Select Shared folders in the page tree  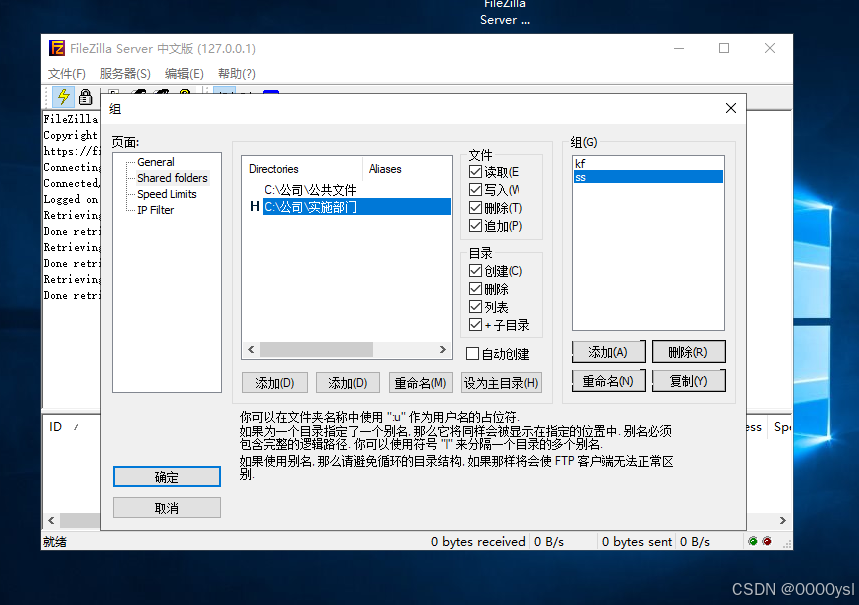172,178
